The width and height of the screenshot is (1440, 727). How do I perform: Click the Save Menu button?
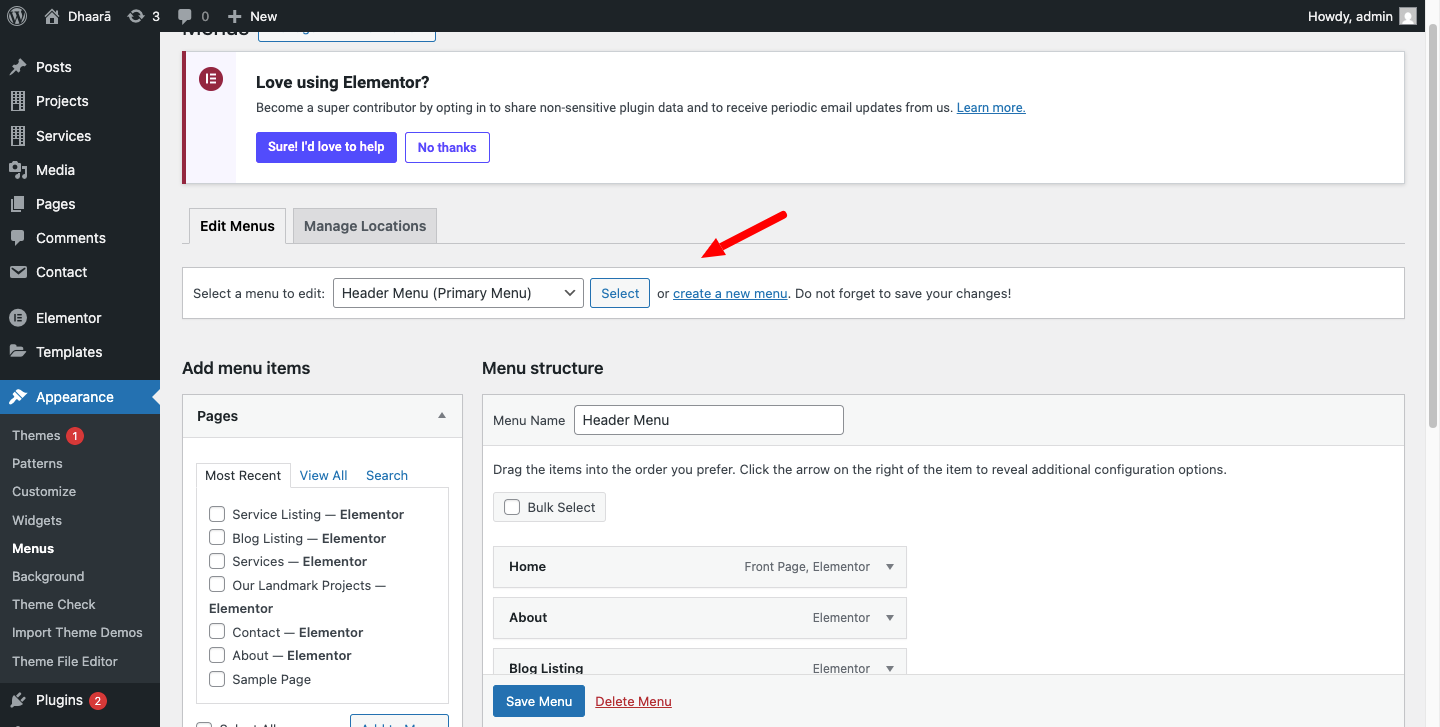(538, 701)
